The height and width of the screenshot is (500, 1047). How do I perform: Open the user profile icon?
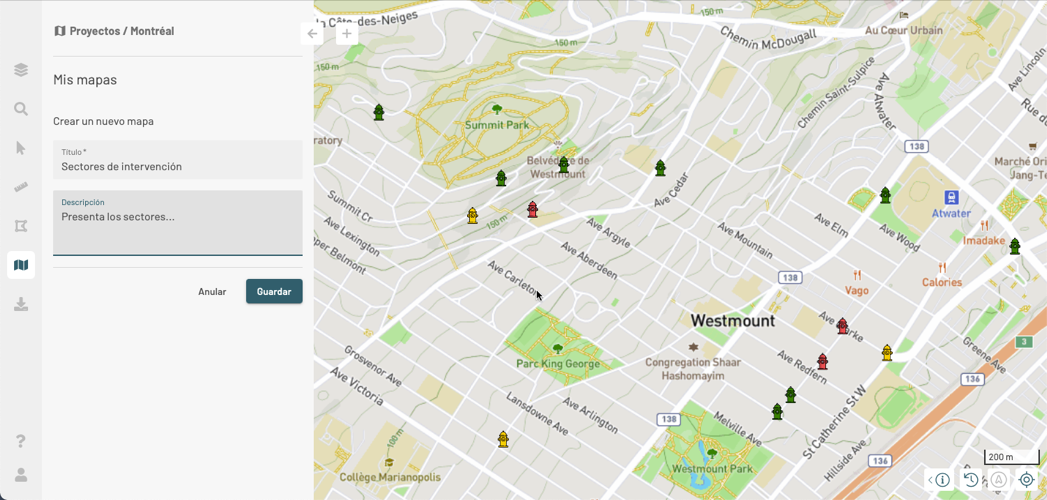coord(21,475)
